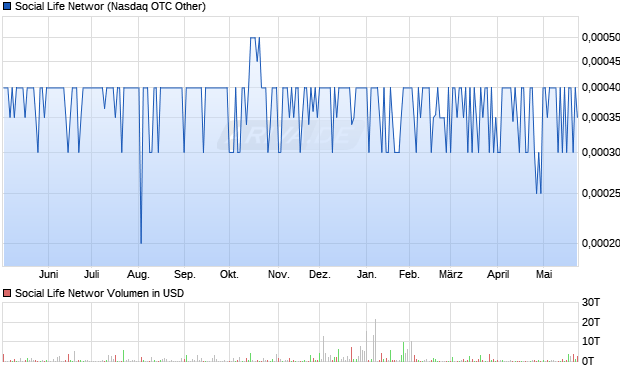Click the Aug. month label
This screenshot has width=620, height=371.
tap(138, 274)
